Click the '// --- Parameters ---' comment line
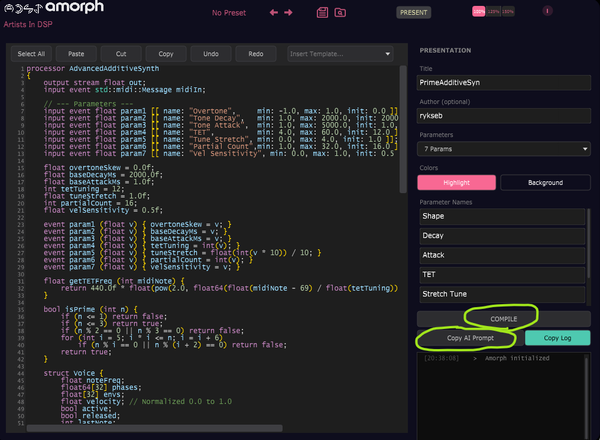Viewport: 600px width, 440px height. (x=88, y=104)
